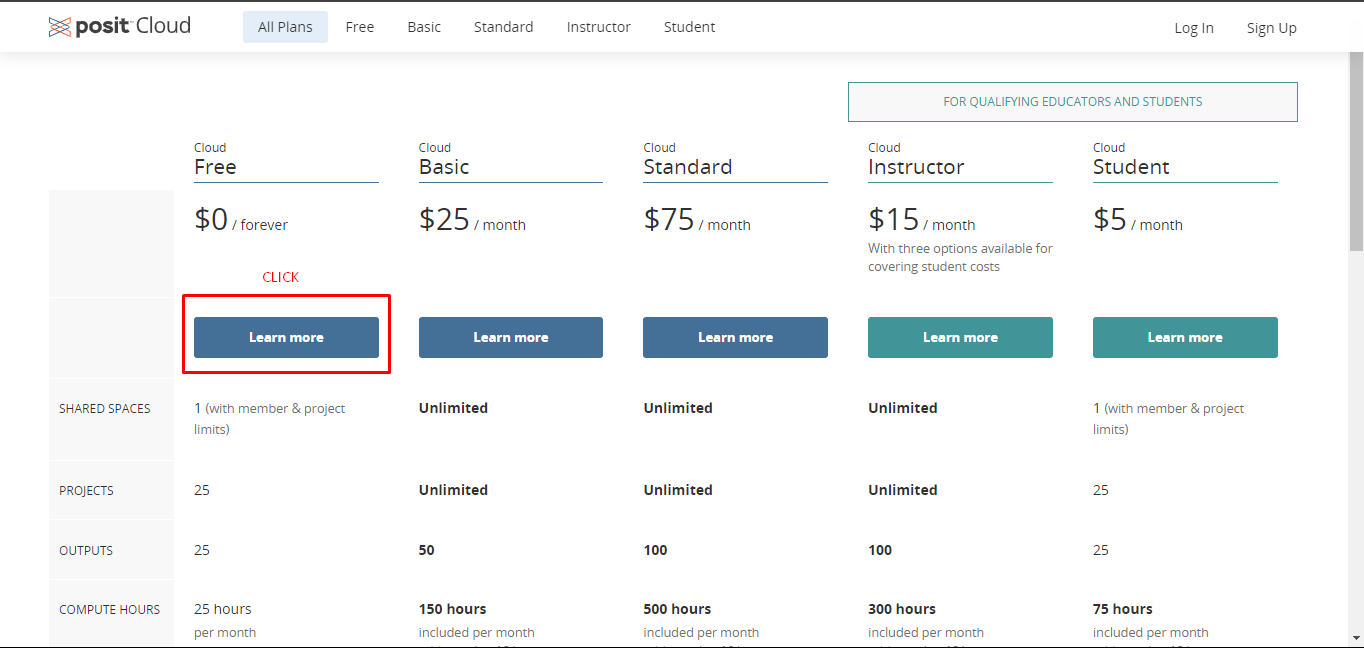This screenshot has width=1364, height=648.
Task: Switch to the Instructor tab
Action: 599,27
